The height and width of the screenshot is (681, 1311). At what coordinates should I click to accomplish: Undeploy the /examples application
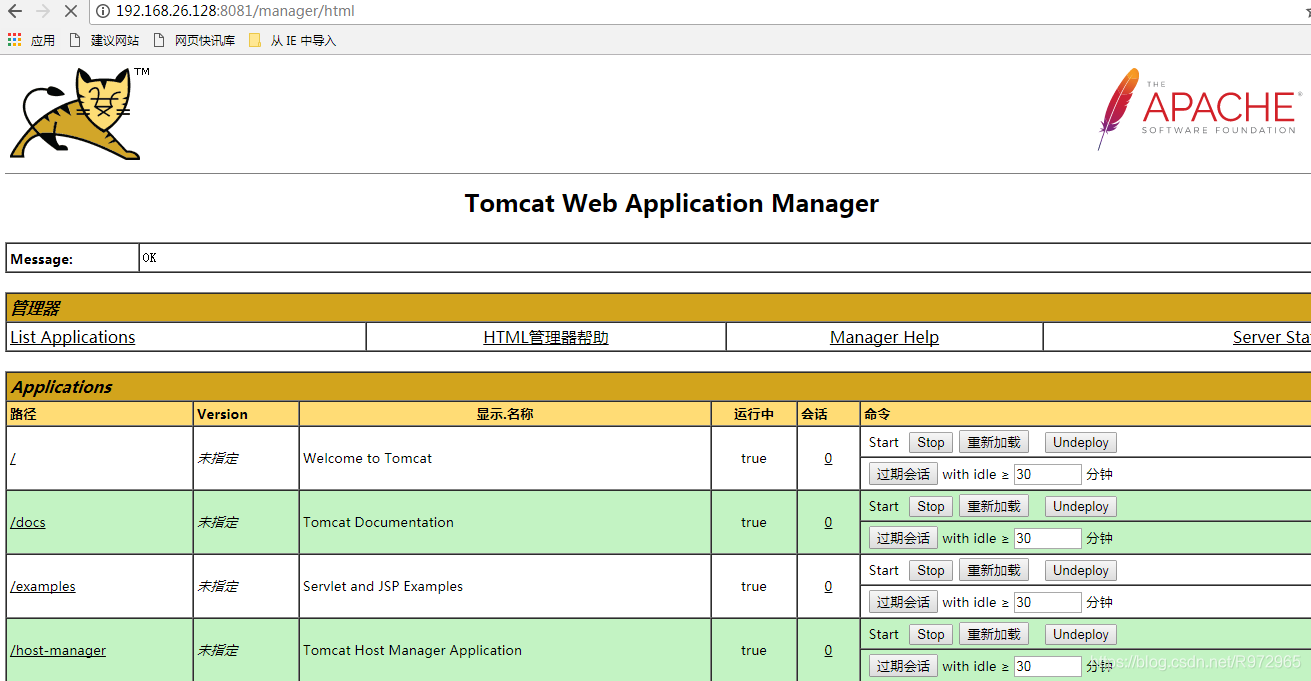[x=1081, y=570]
